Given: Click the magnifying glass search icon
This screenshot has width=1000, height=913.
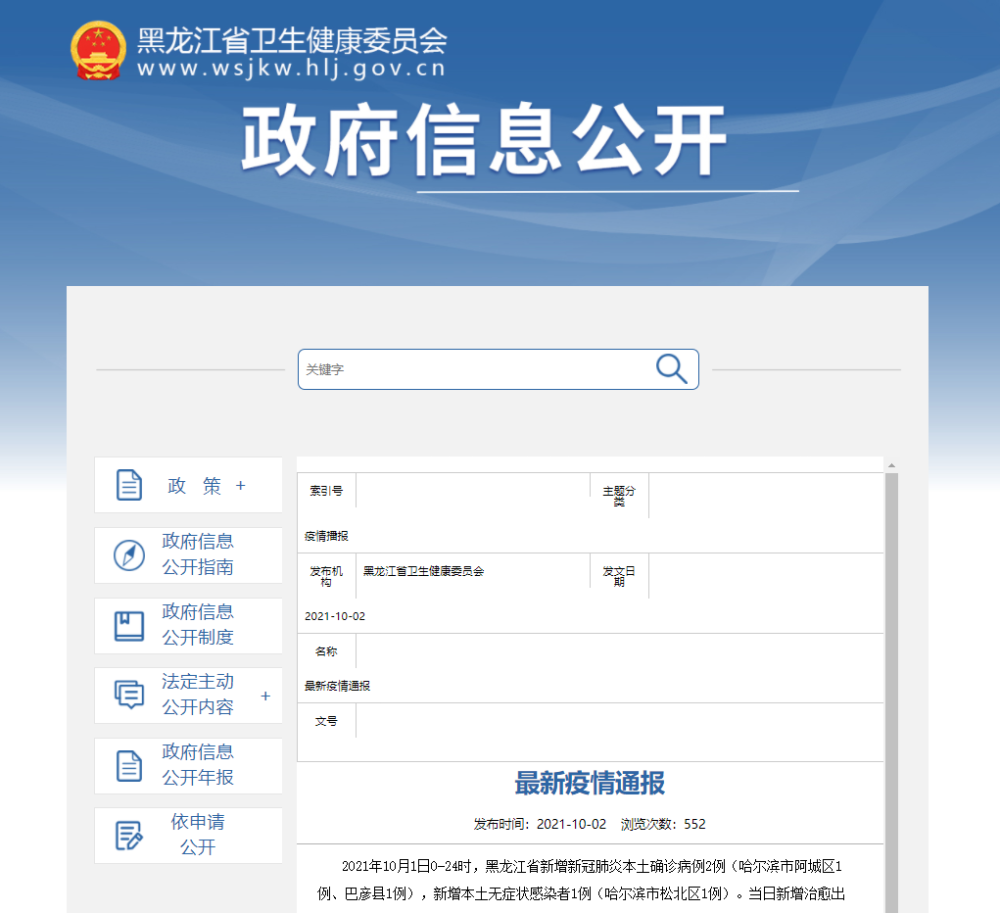Looking at the screenshot, I should [x=671, y=369].
